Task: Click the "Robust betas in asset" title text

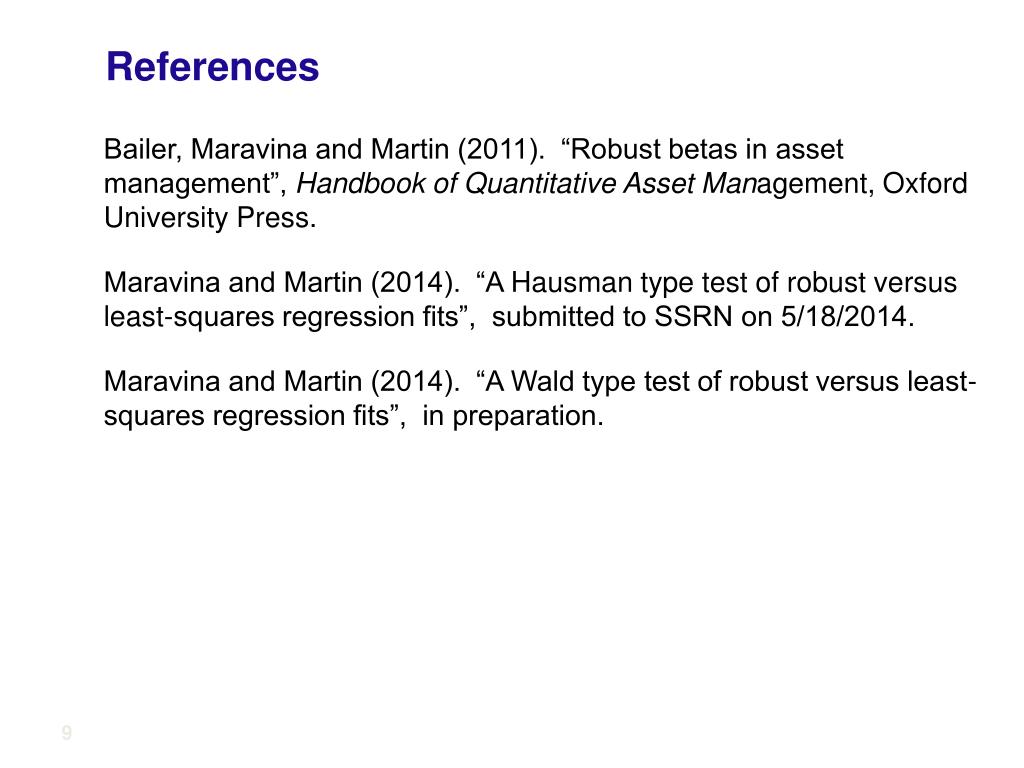Action: 702,150
